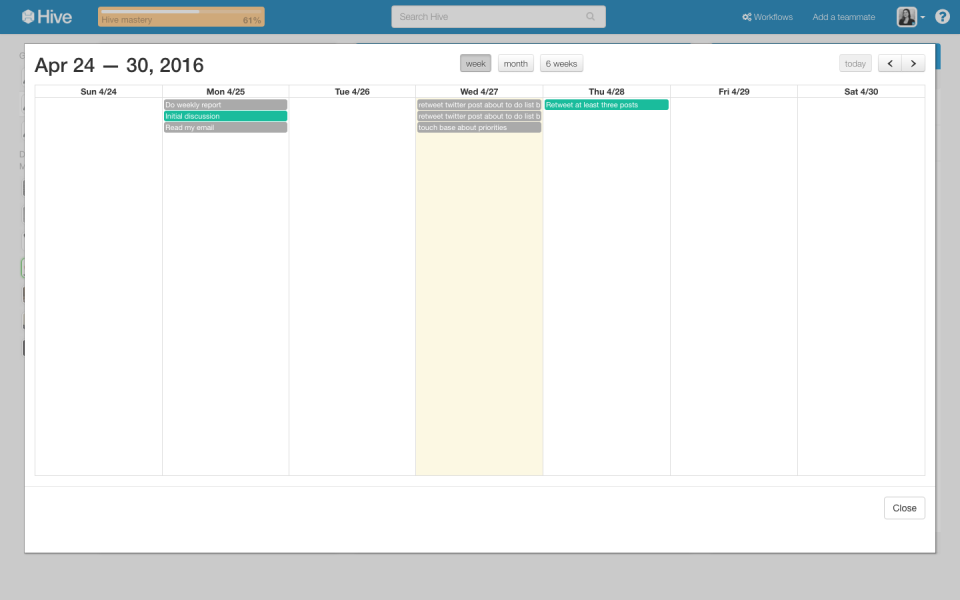Open the Hive mastery progress bar
The image size is (960, 600).
pos(181,17)
